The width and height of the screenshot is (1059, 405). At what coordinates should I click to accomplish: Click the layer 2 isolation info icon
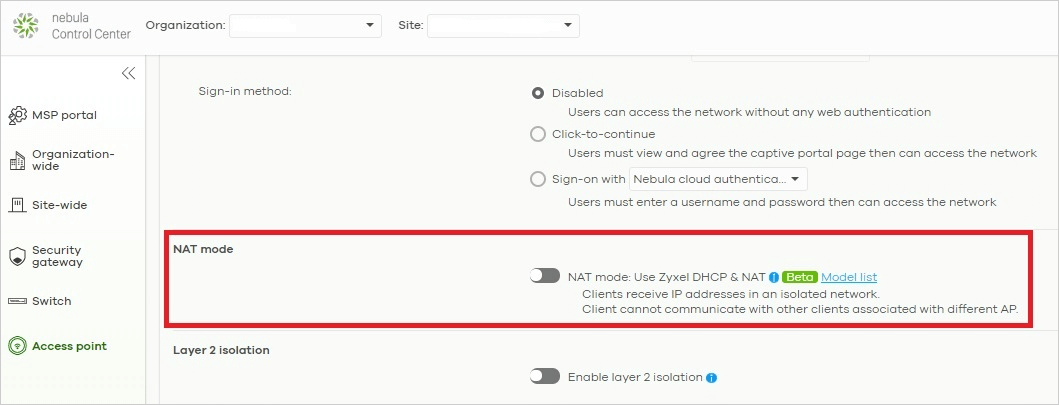[x=711, y=378]
